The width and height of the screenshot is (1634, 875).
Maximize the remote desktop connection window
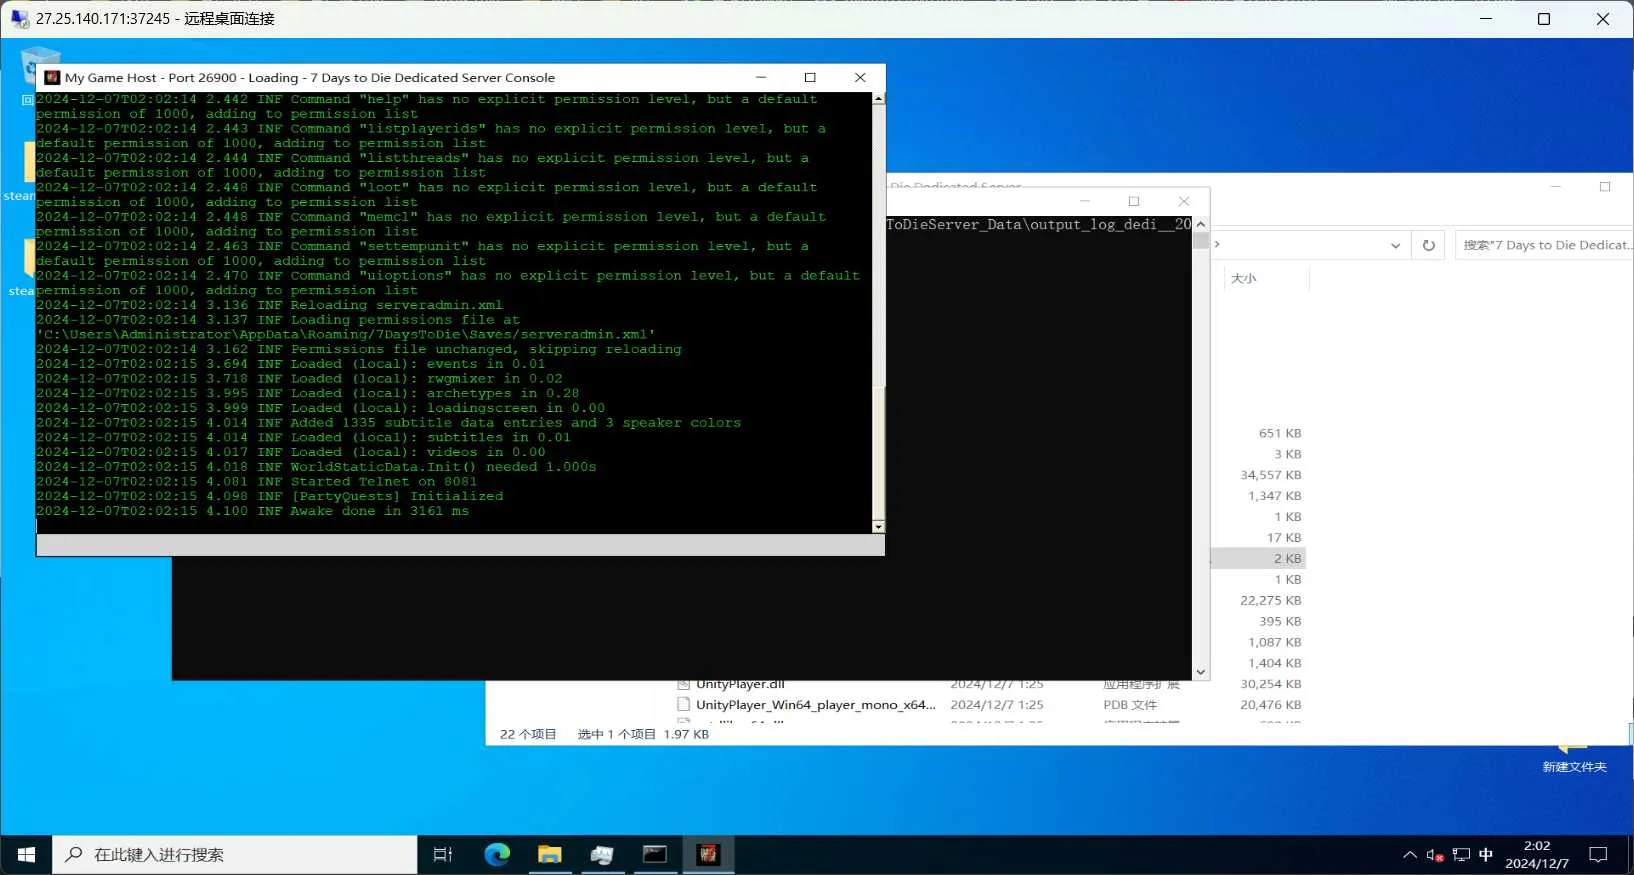click(1544, 19)
